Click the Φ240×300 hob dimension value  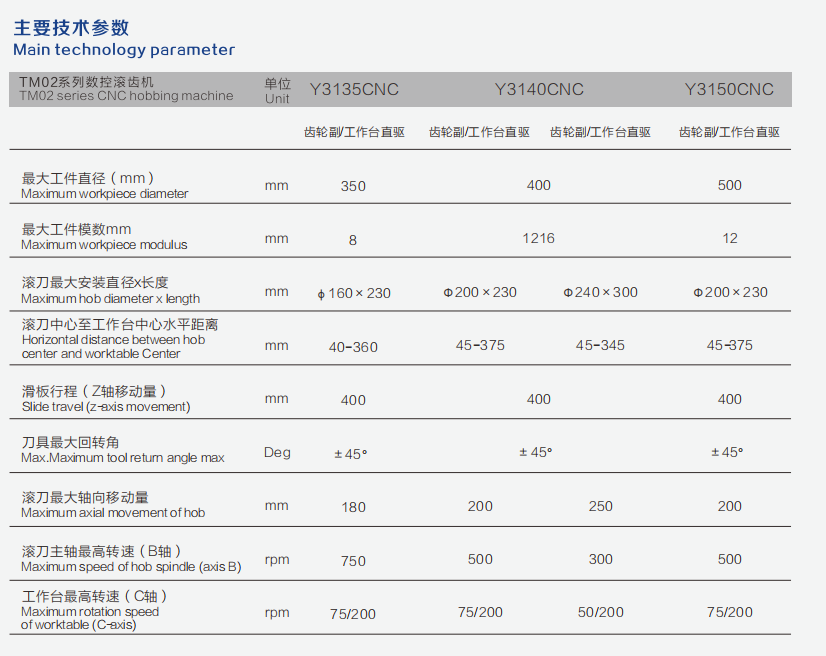pos(601,292)
